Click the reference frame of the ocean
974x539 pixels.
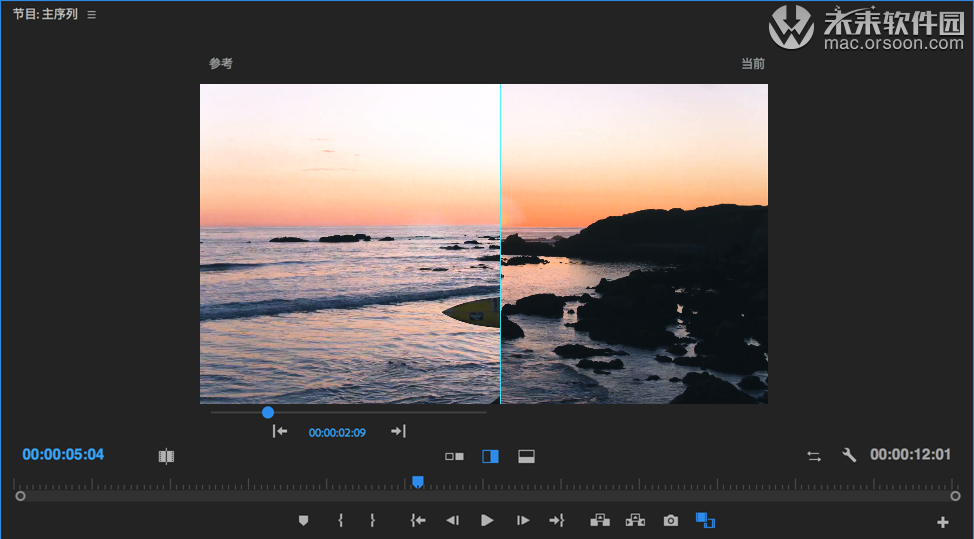[350, 244]
